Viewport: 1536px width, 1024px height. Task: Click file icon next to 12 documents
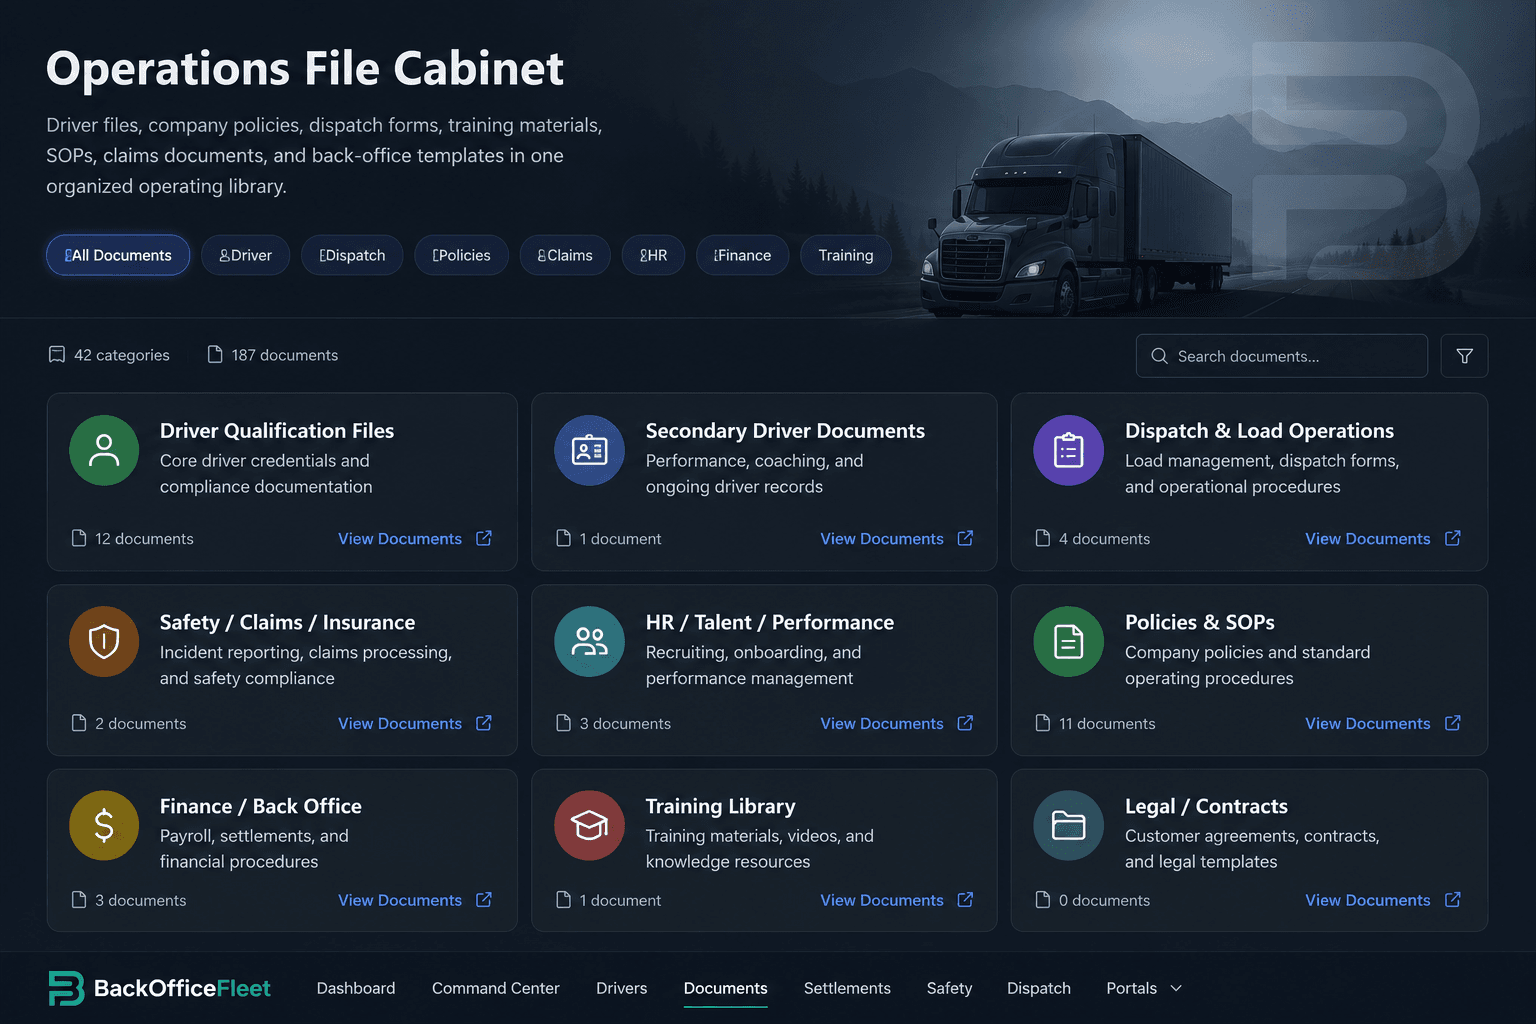[79, 538]
